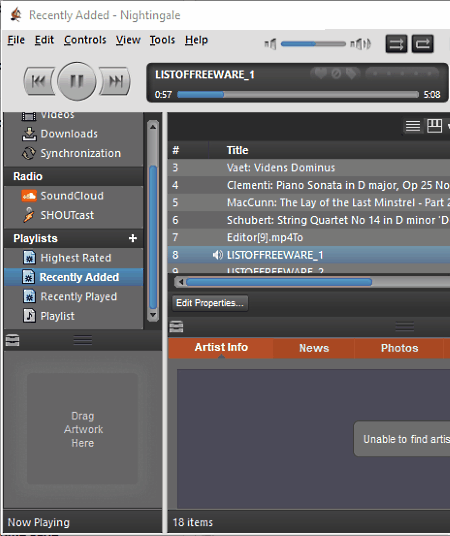Click the content pane grip handle
This screenshot has width=450, height=536.
pyautogui.click(x=405, y=326)
